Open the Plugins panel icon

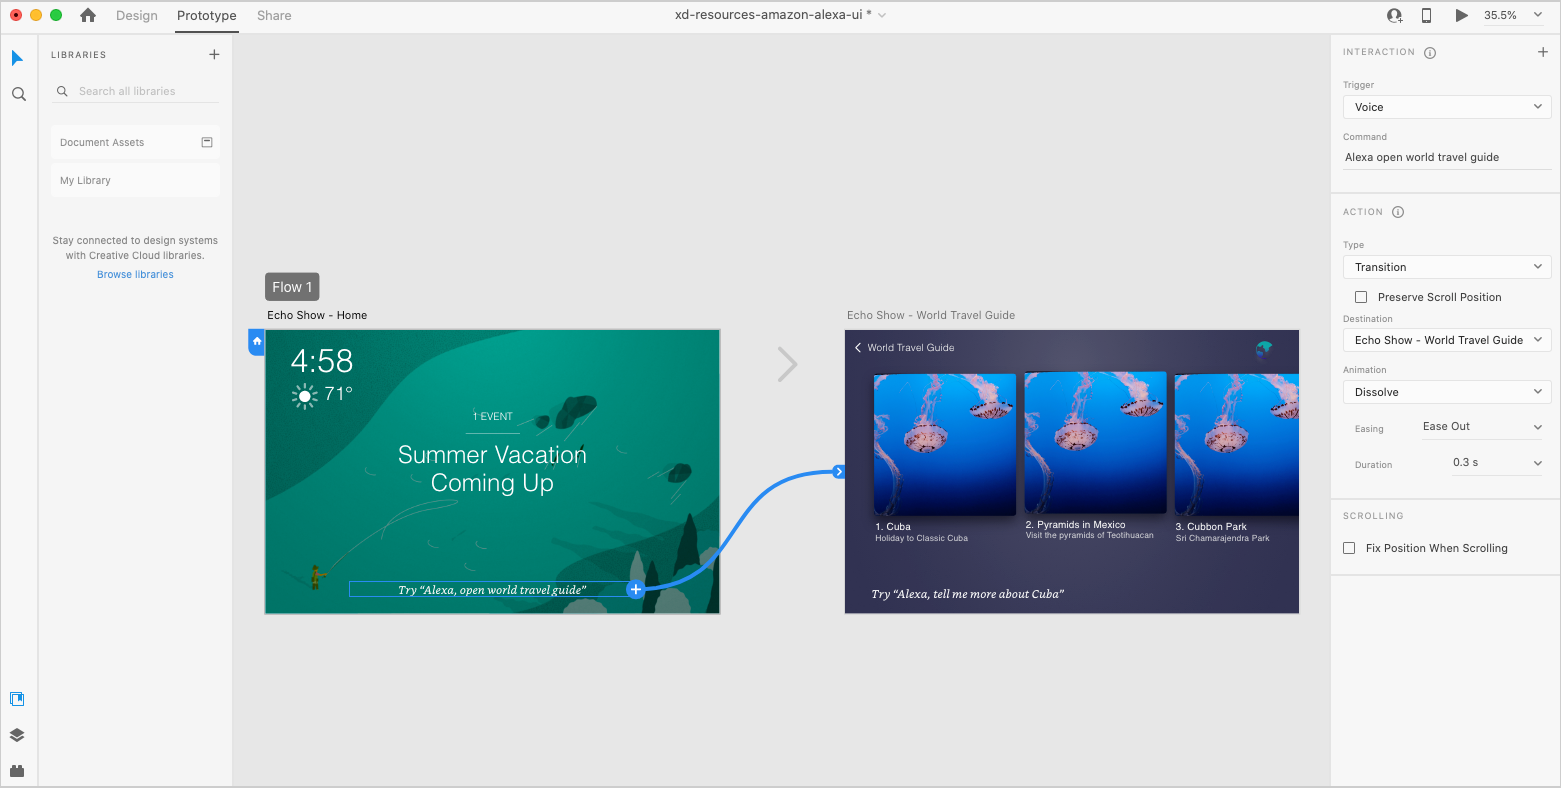(x=17, y=771)
